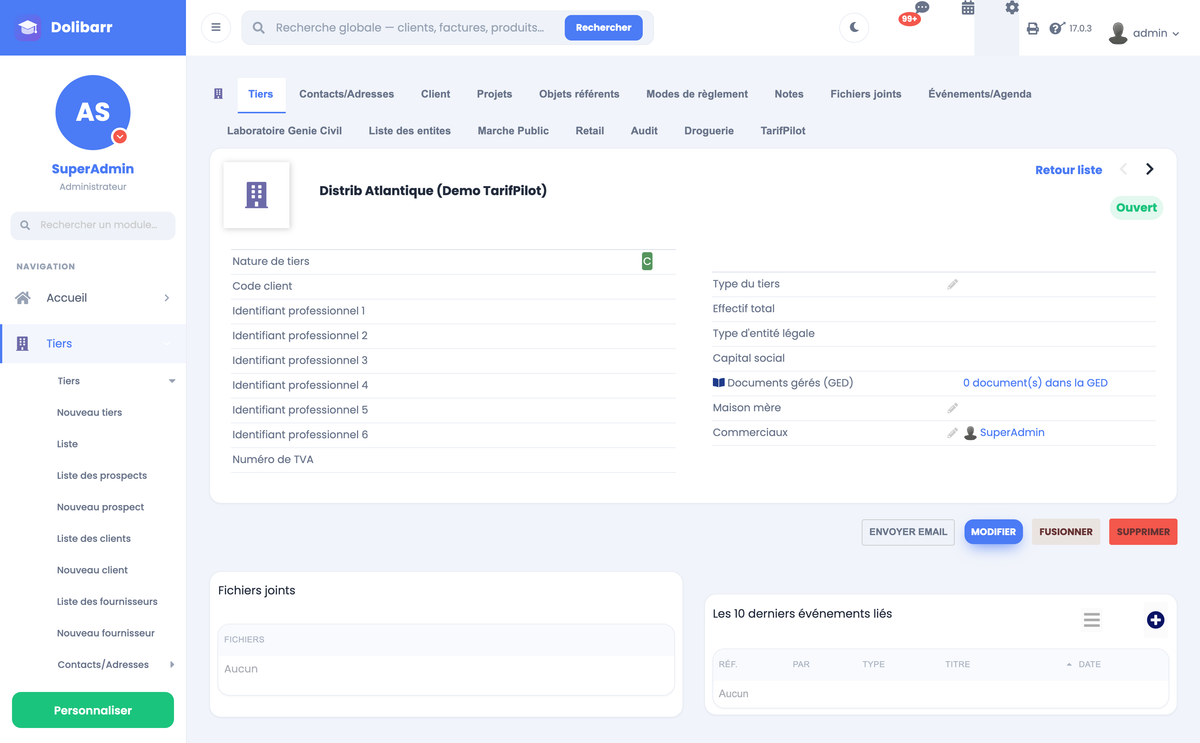Open Modes de règlement tab
This screenshot has width=1200, height=743.
pos(697,94)
